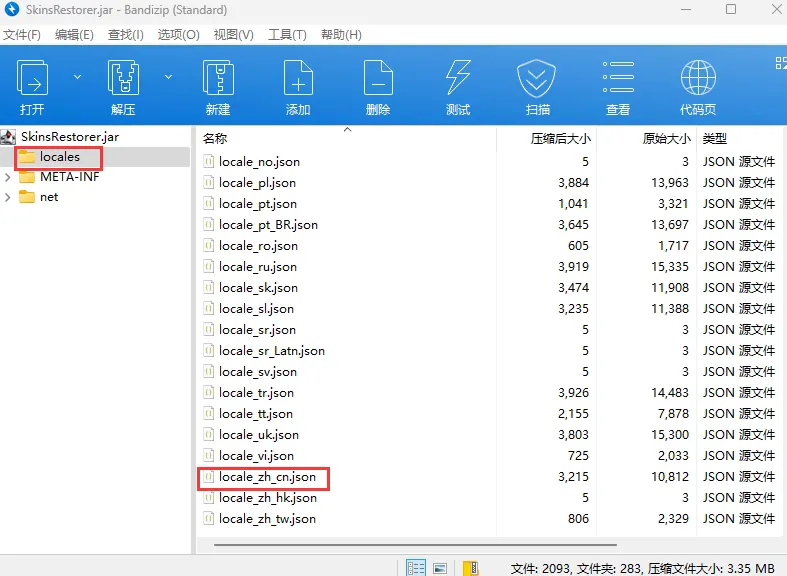Click the Open (打开) toolbar icon
This screenshot has height=576, width=787.
[x=32, y=80]
